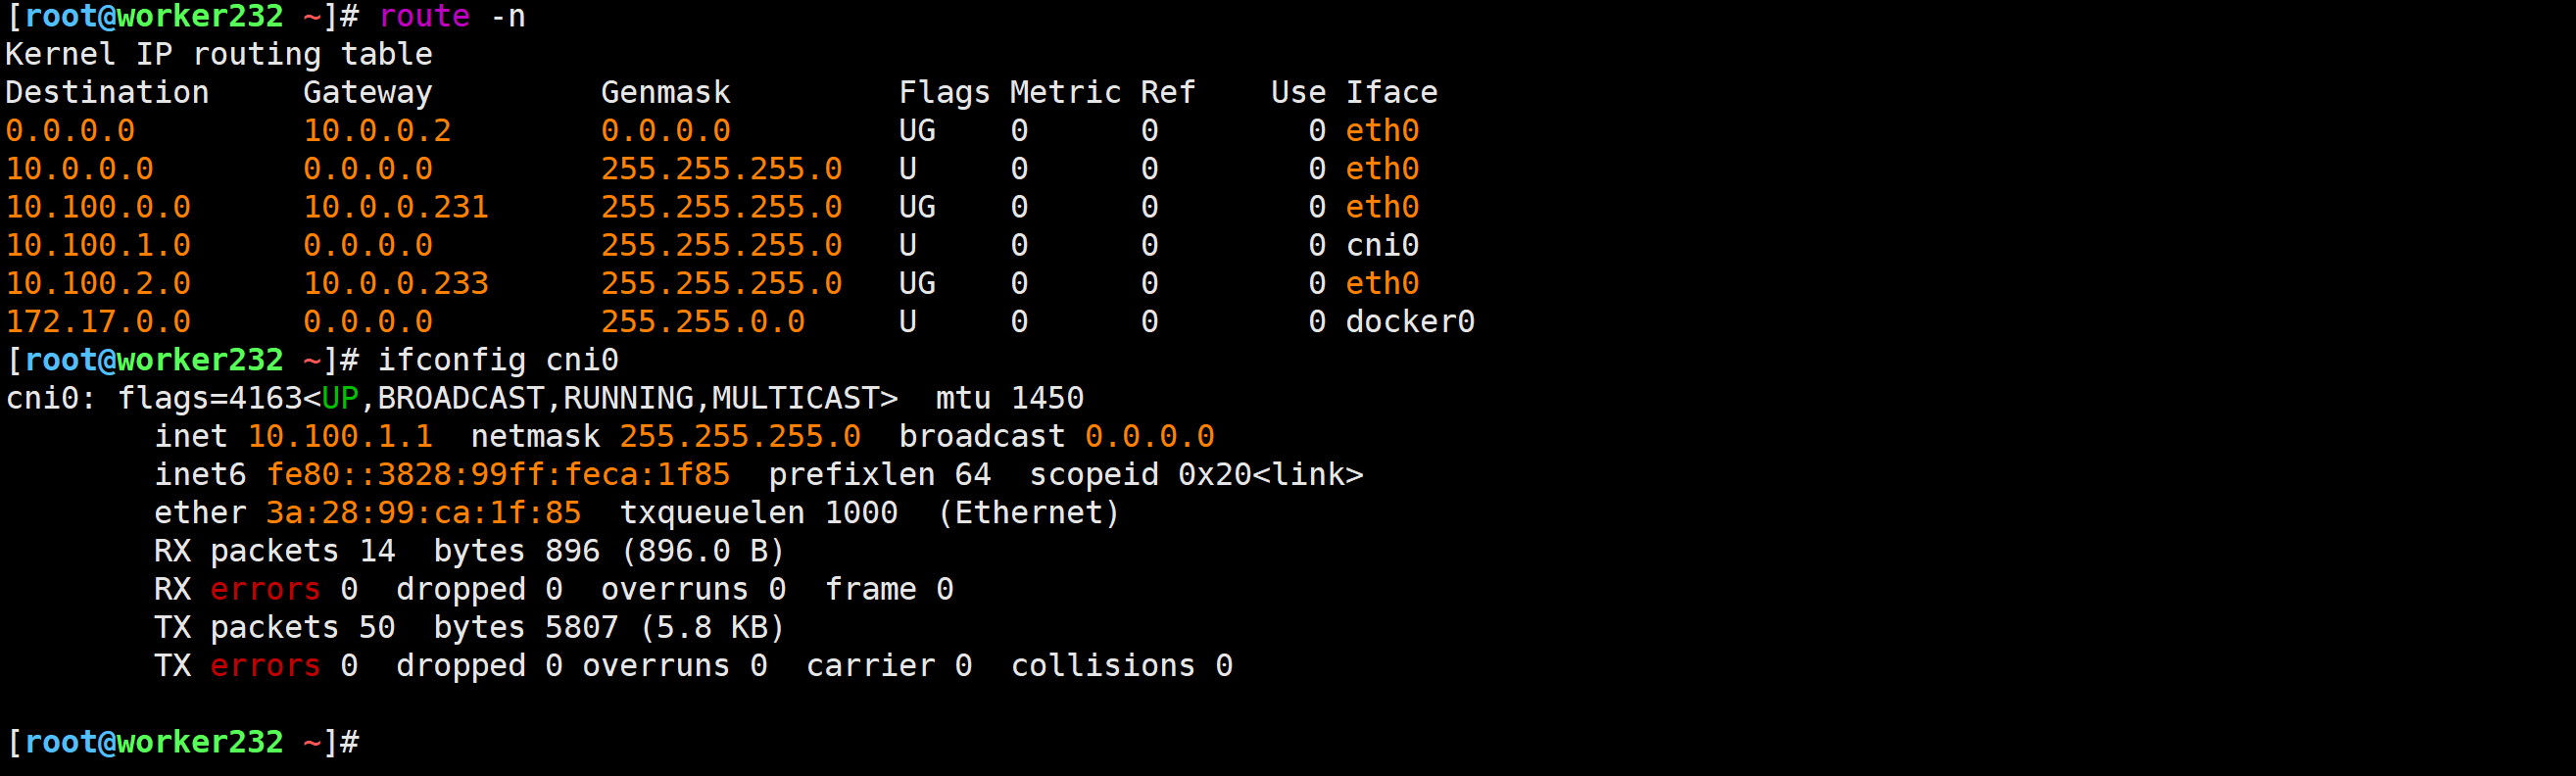Click destination '10.100.2.0'
Screen dimensions: 2576x776
98,283
